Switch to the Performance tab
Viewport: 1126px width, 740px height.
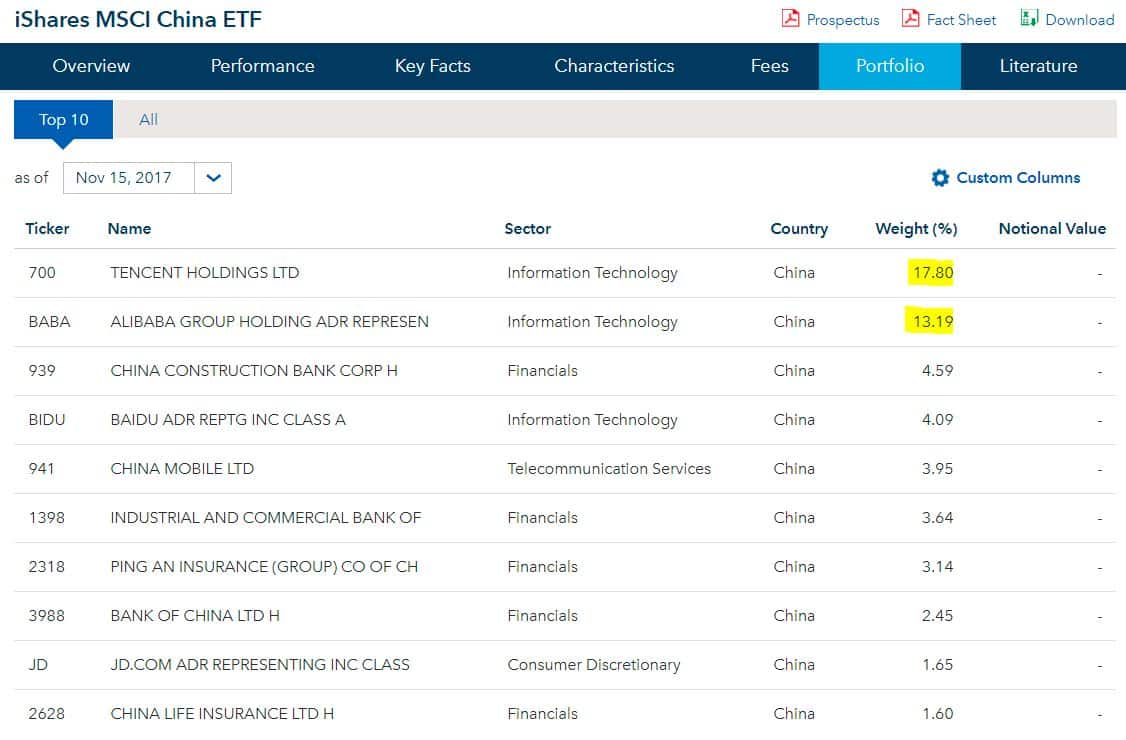click(262, 66)
